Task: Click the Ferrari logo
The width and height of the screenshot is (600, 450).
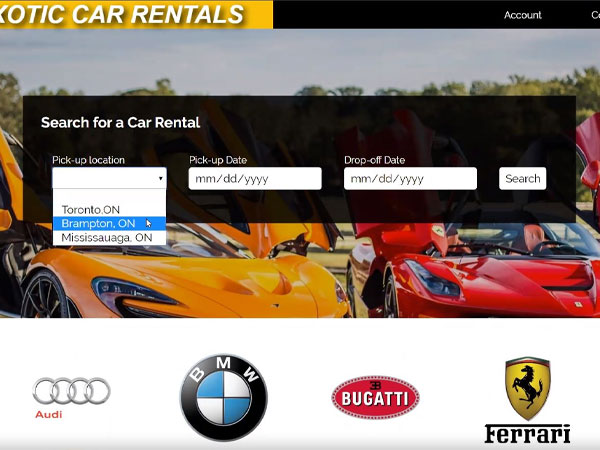Action: tap(527, 400)
